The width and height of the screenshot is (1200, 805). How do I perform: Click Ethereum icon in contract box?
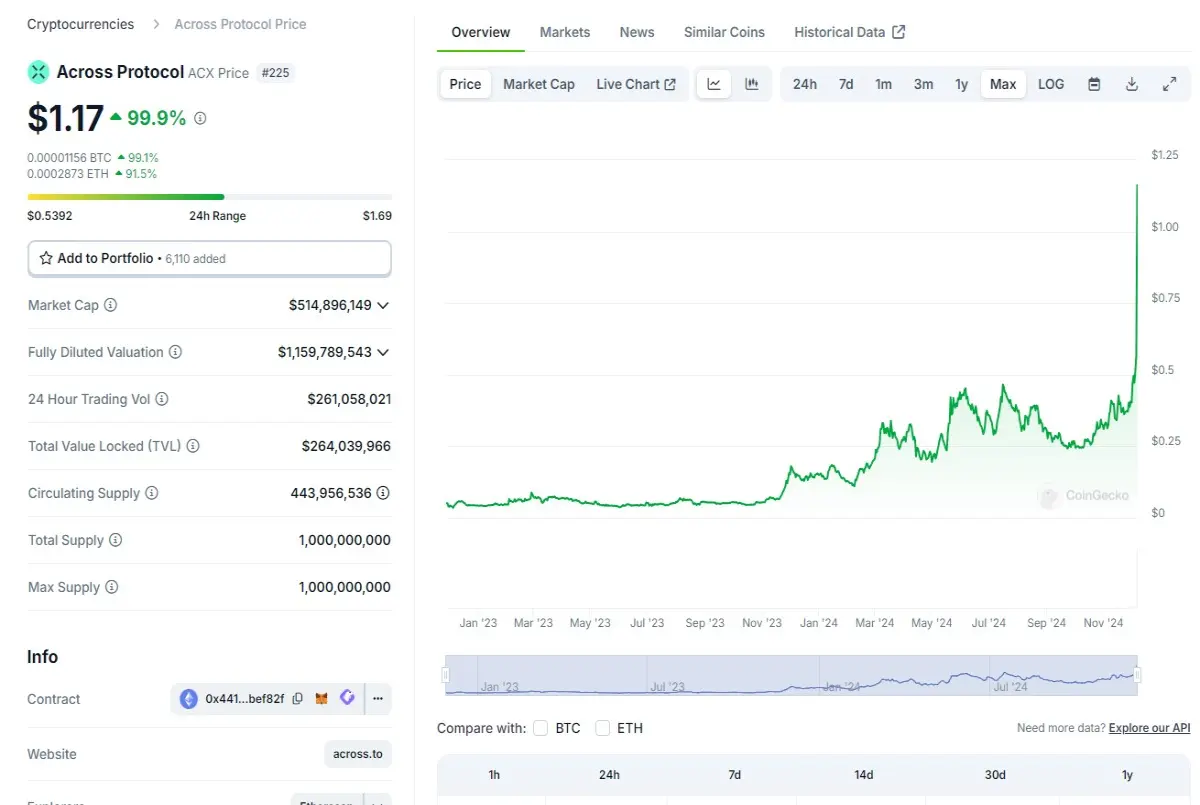click(189, 699)
